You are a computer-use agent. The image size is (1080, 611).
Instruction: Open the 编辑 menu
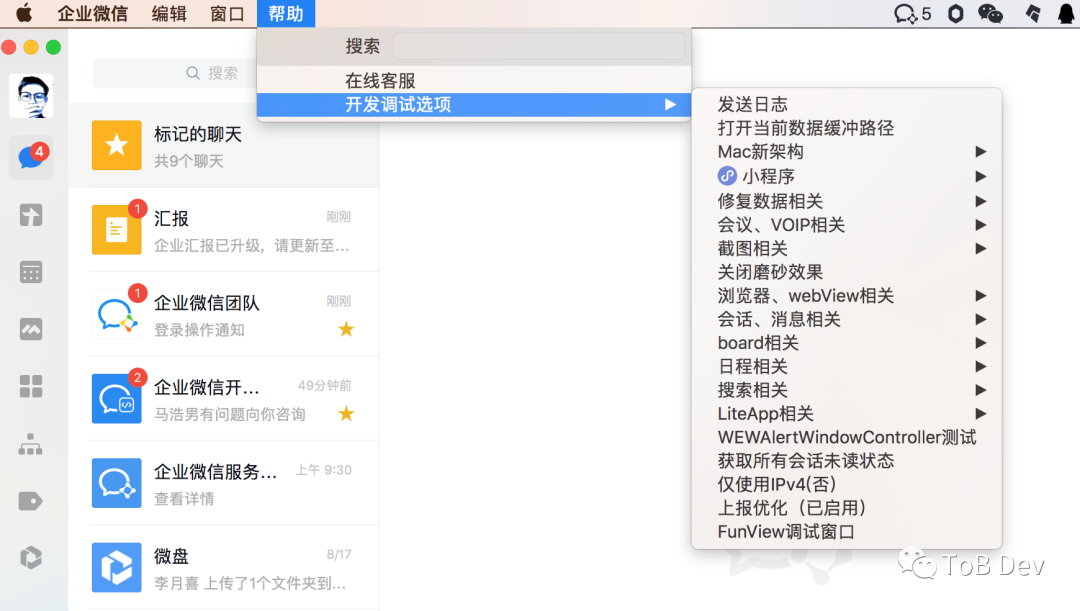click(x=169, y=13)
